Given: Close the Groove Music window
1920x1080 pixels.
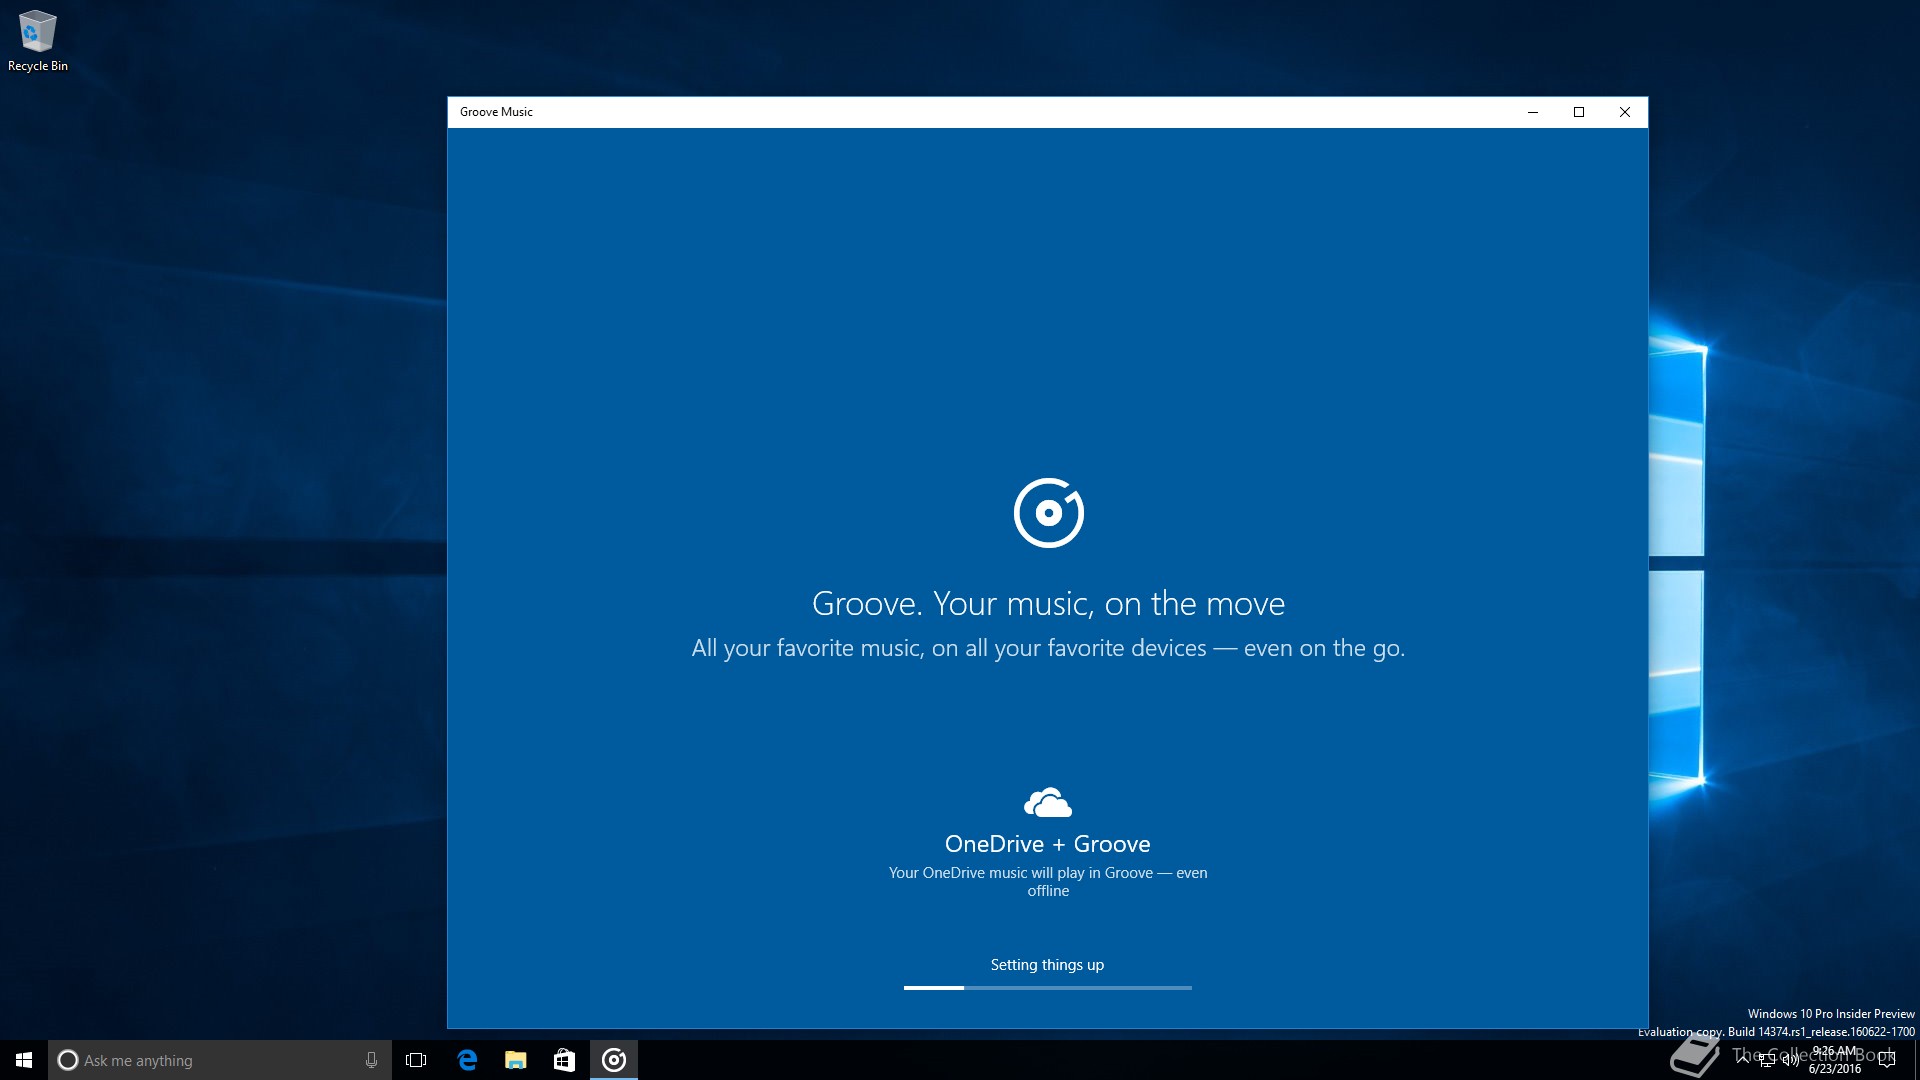Looking at the screenshot, I should point(1625,112).
